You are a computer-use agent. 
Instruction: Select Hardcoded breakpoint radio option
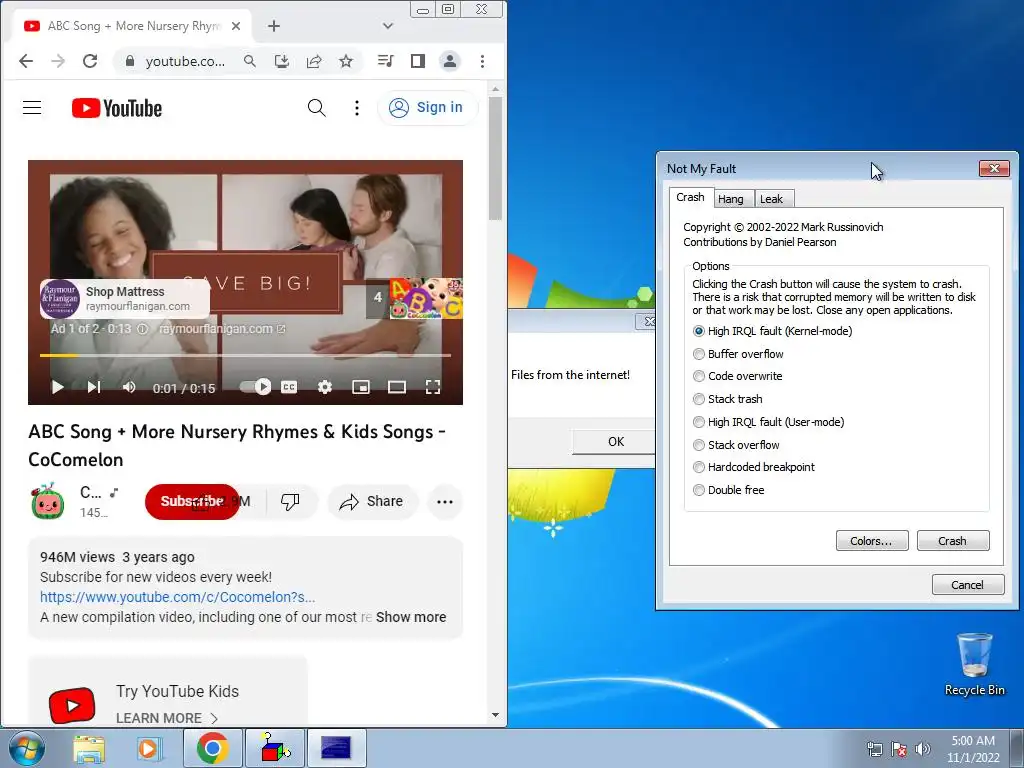pyautogui.click(x=754, y=467)
